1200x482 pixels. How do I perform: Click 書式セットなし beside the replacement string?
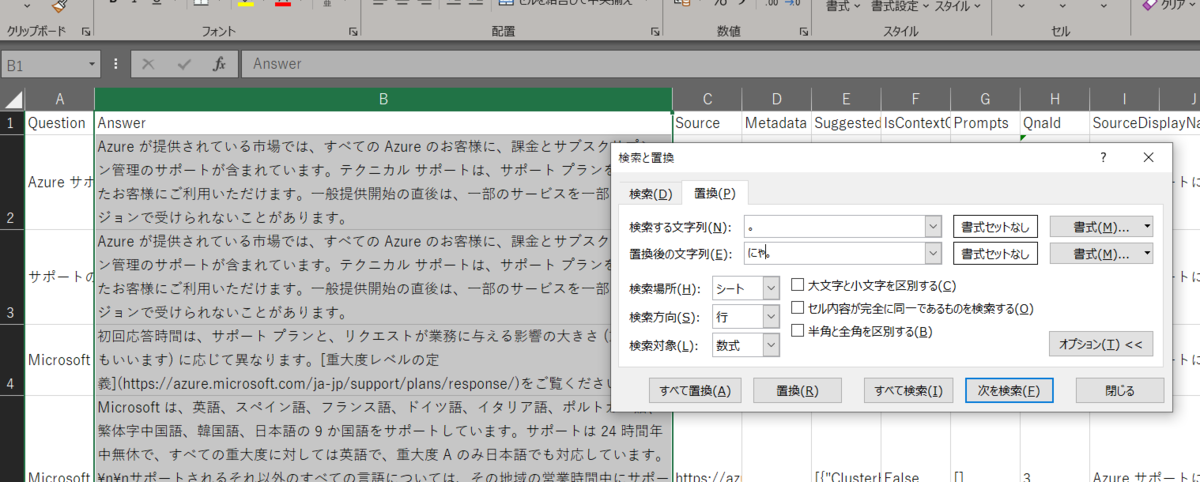click(995, 254)
